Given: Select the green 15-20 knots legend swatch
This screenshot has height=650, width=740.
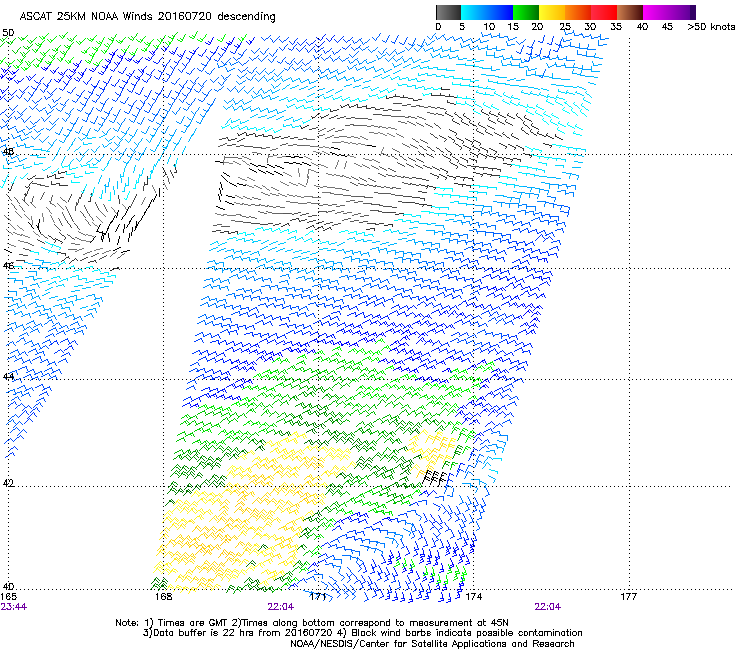Looking at the screenshot, I should (526, 12).
